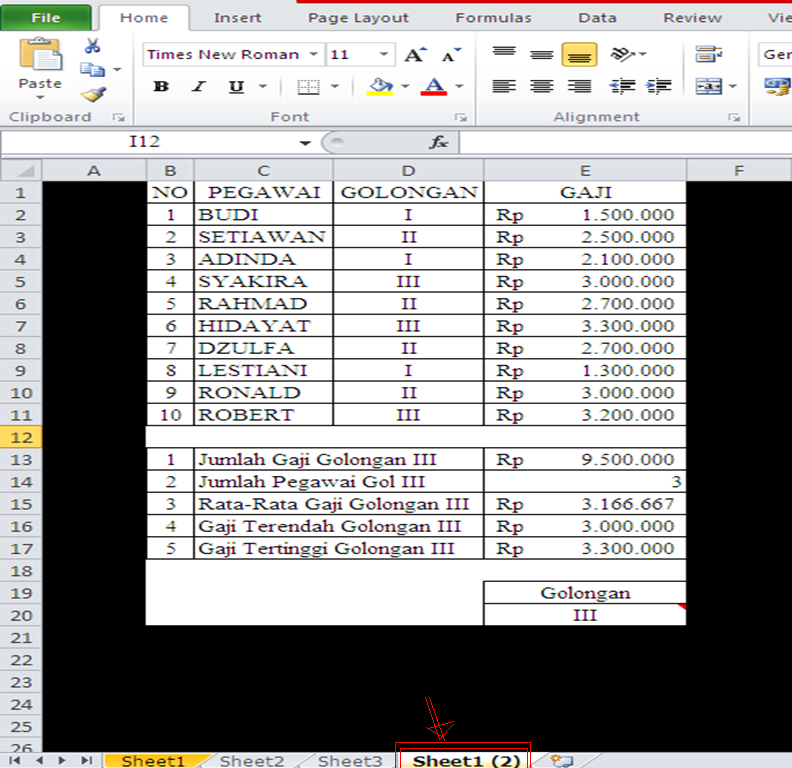
Task: Increase font size with Grow Font
Action: [416, 55]
